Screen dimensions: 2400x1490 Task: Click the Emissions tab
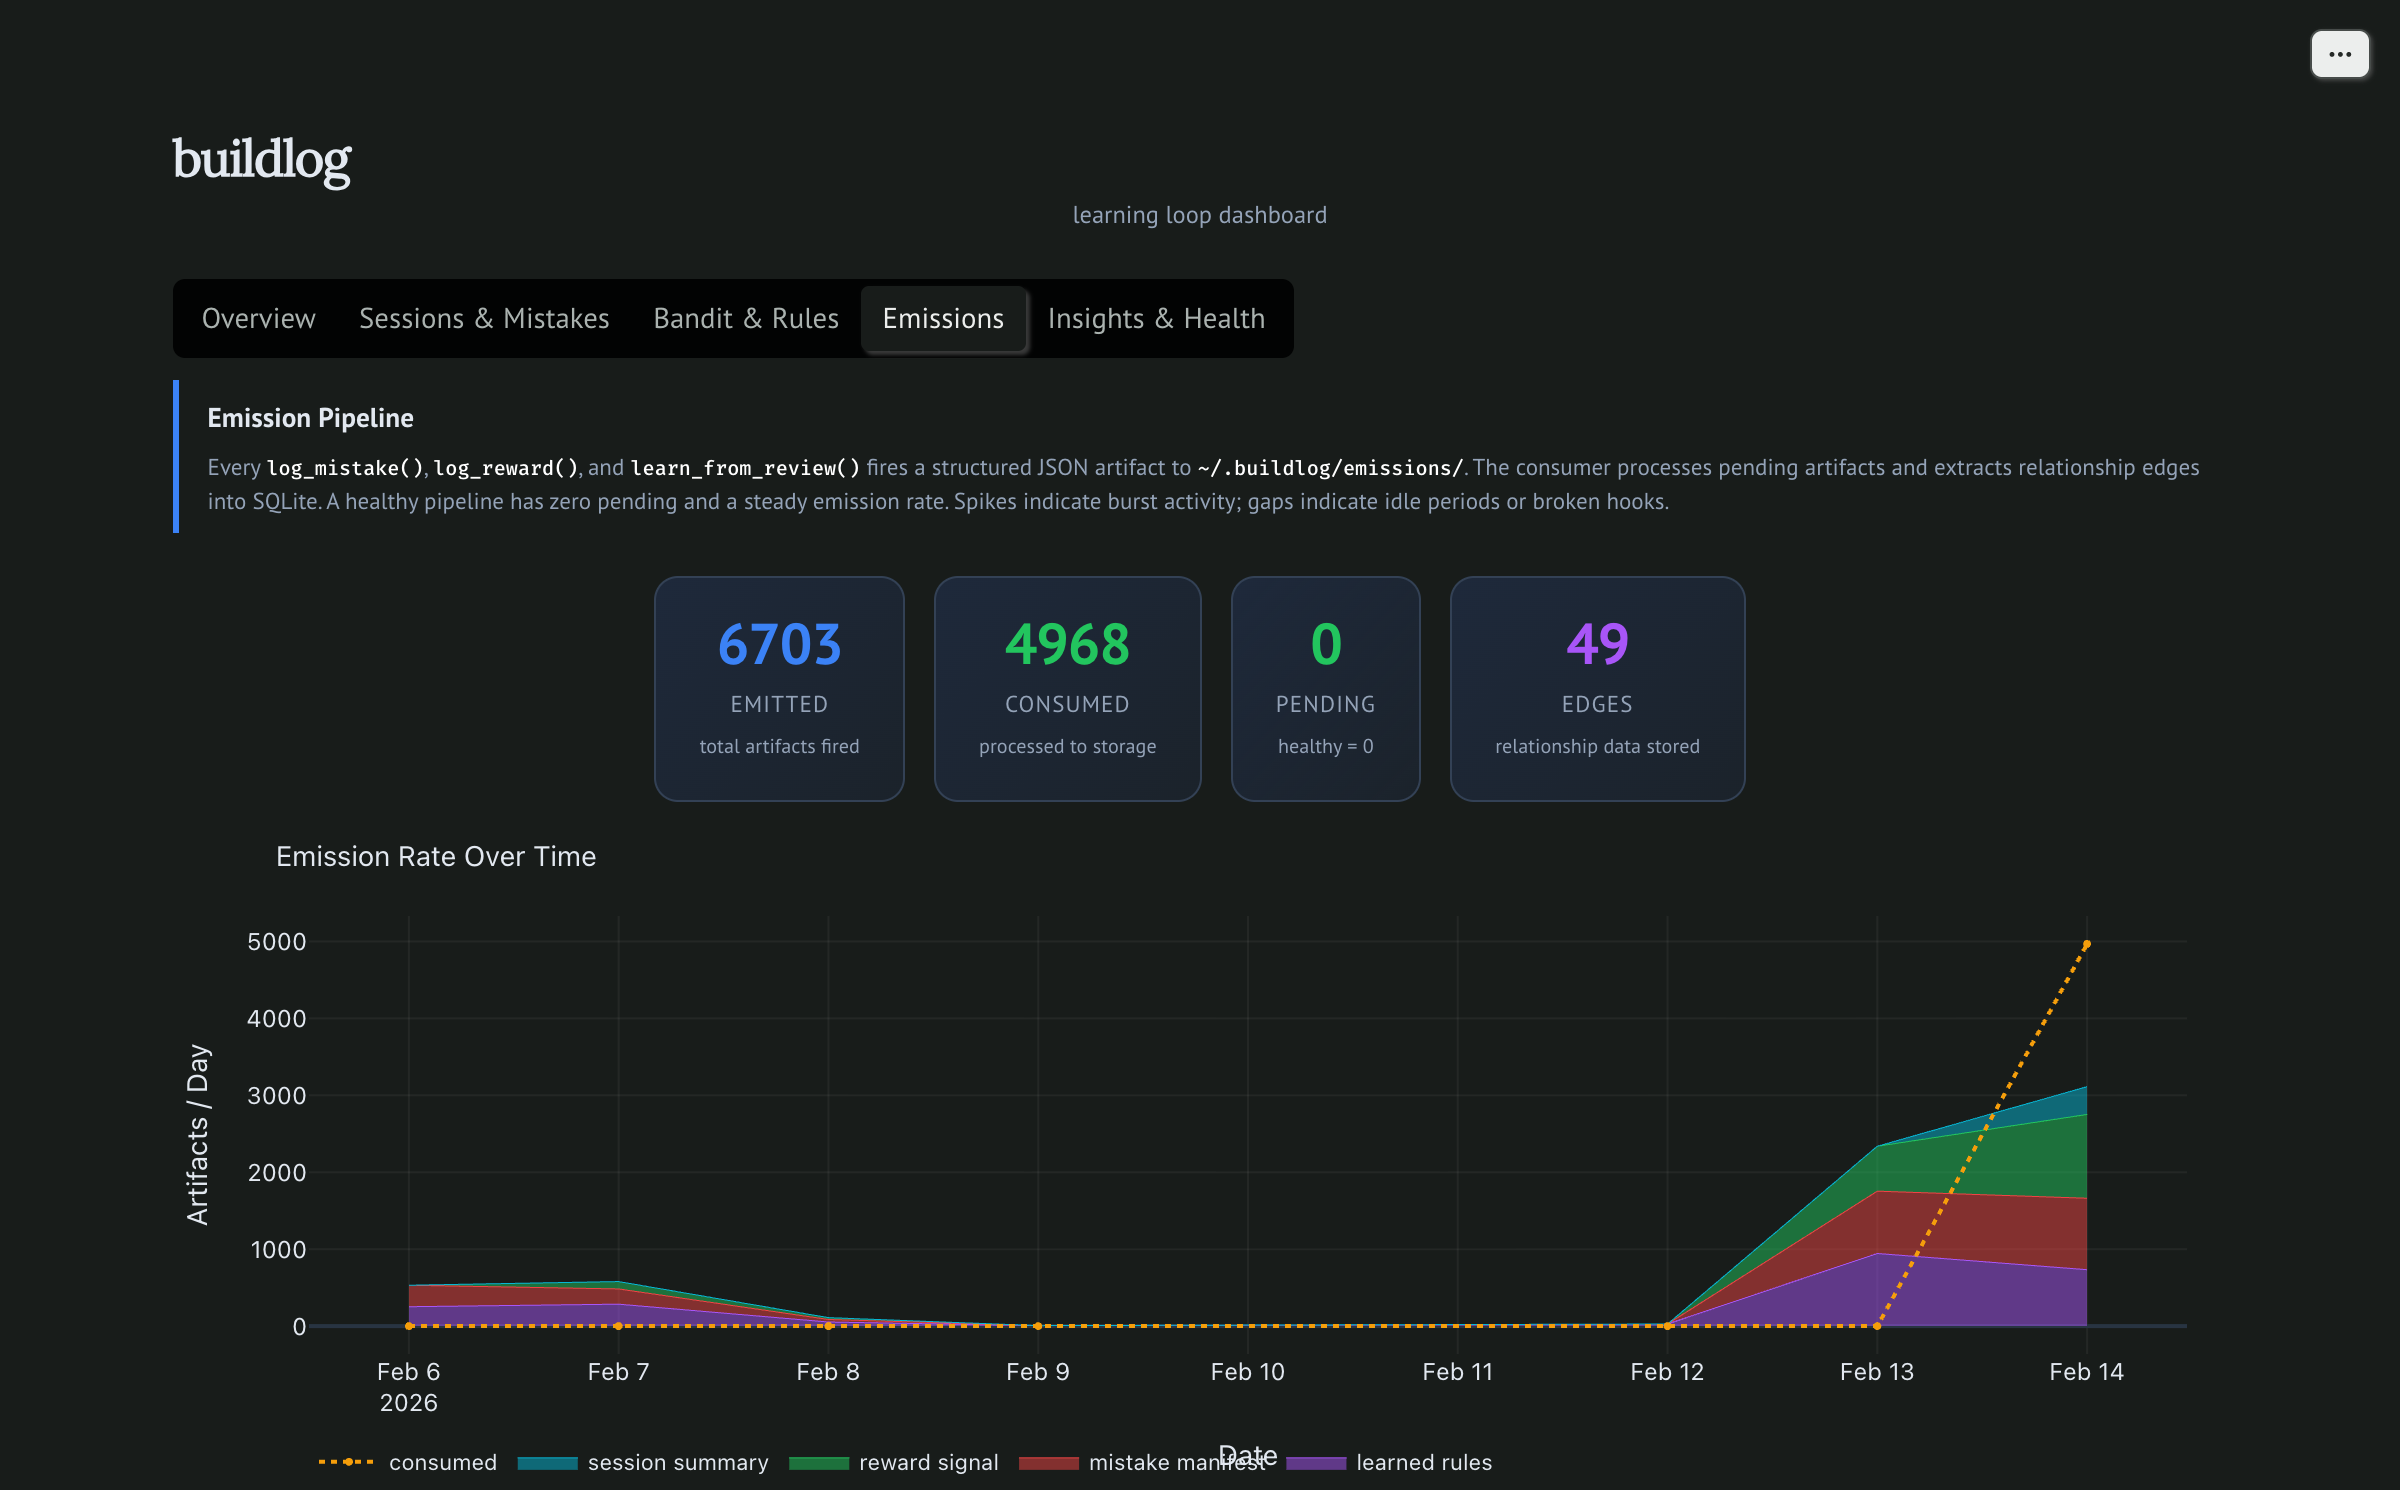(942, 318)
